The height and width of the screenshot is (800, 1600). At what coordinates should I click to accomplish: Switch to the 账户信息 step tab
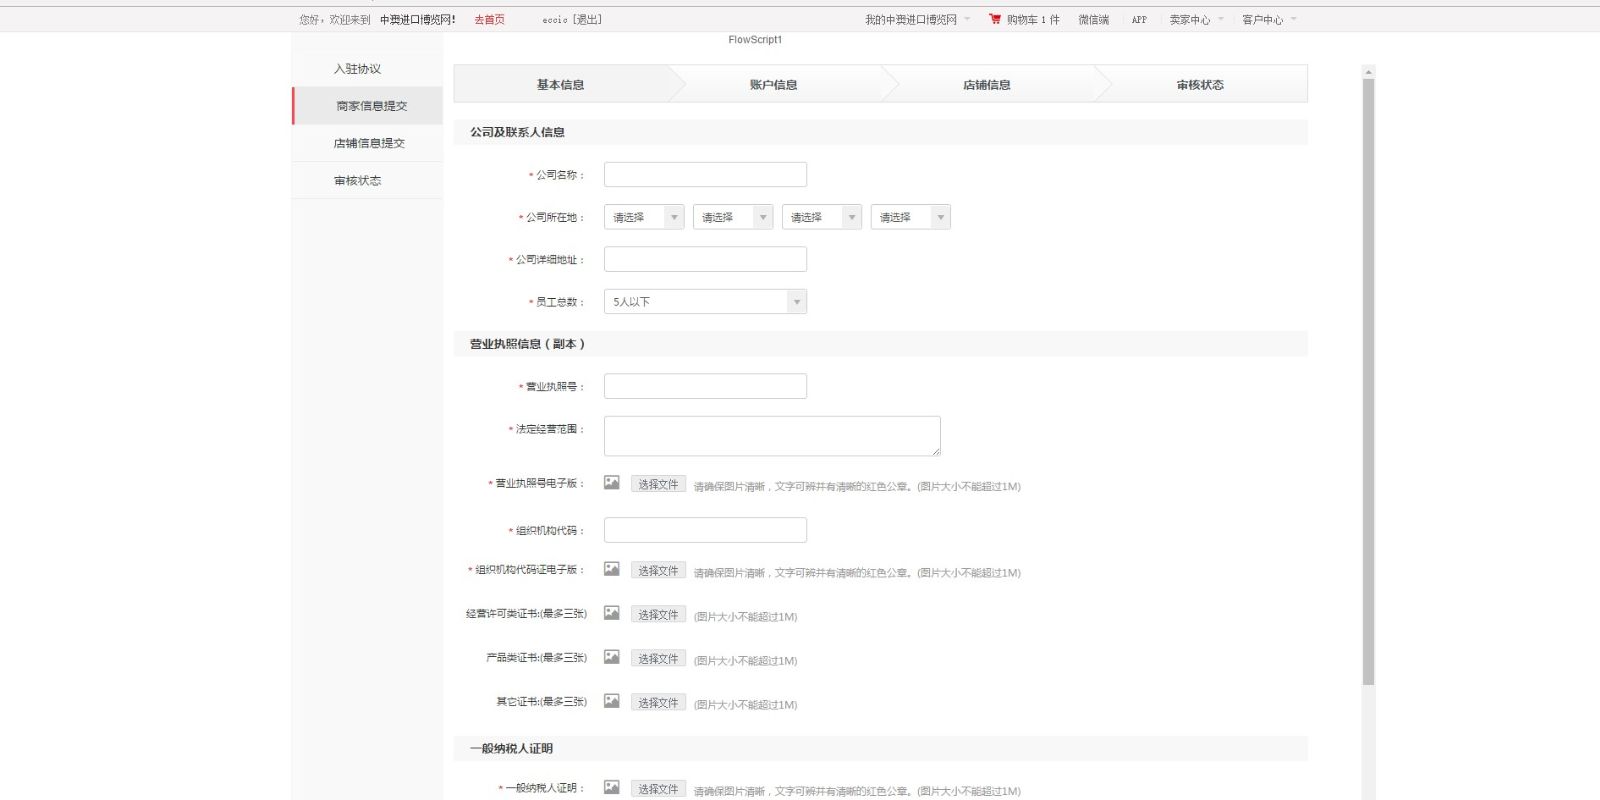pyautogui.click(x=773, y=85)
